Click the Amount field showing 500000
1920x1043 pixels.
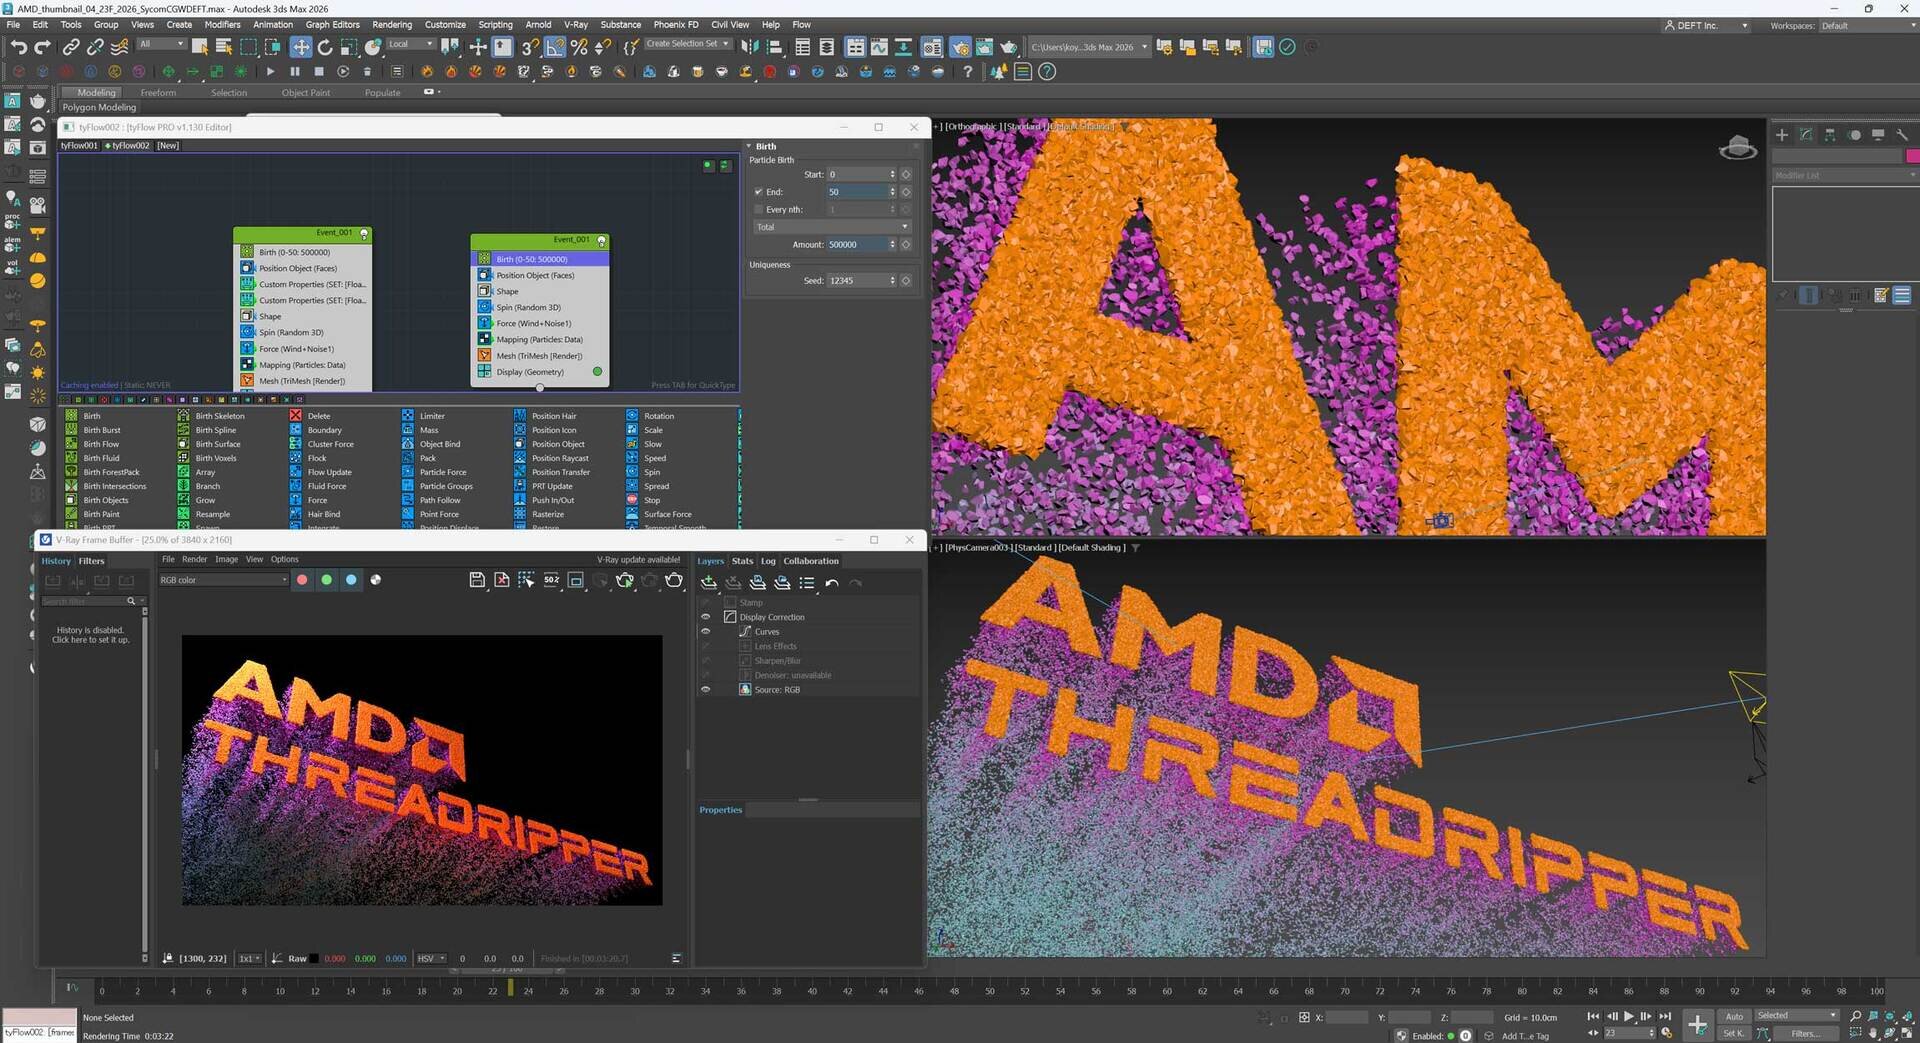click(858, 245)
